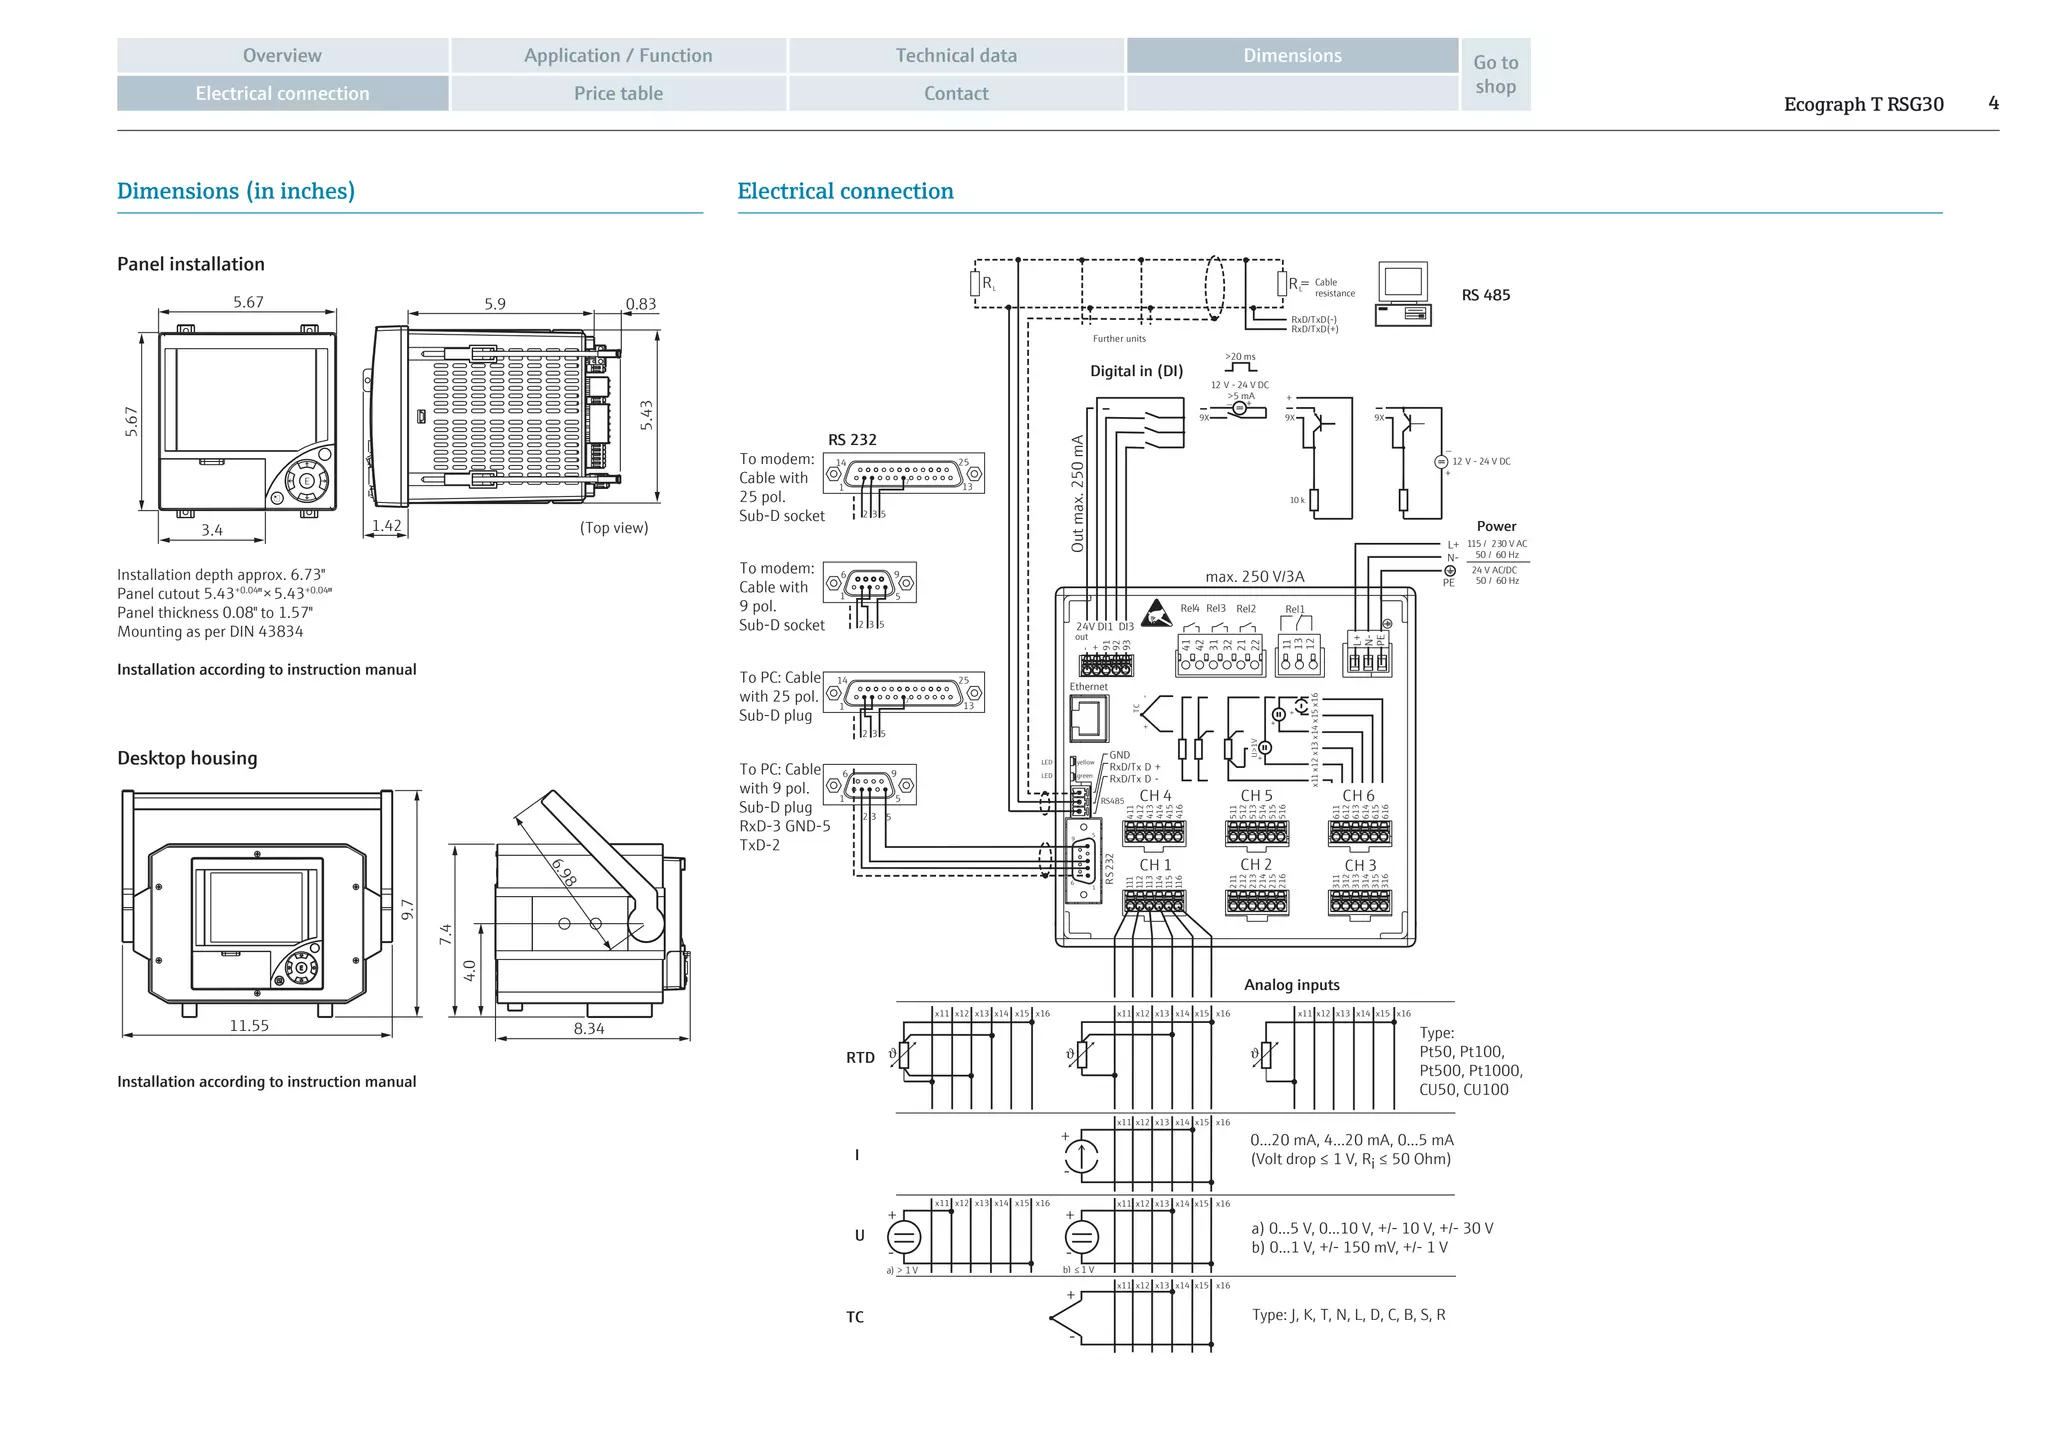The image size is (2048, 1448).
Task: Click the Ethernet port symbol
Action: click(x=1088, y=717)
